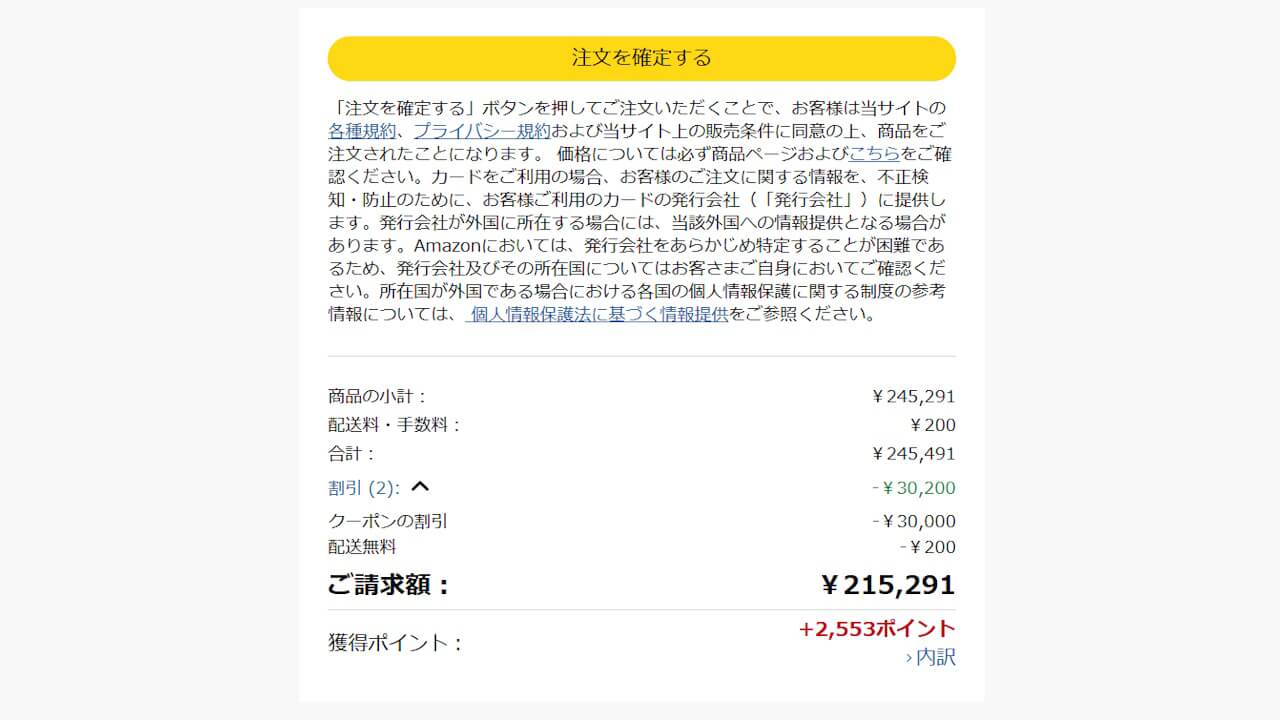The image size is (1280, 720).
Task: Click the ¥245,291 subtotal amount
Action: pyautogui.click(x=914, y=396)
